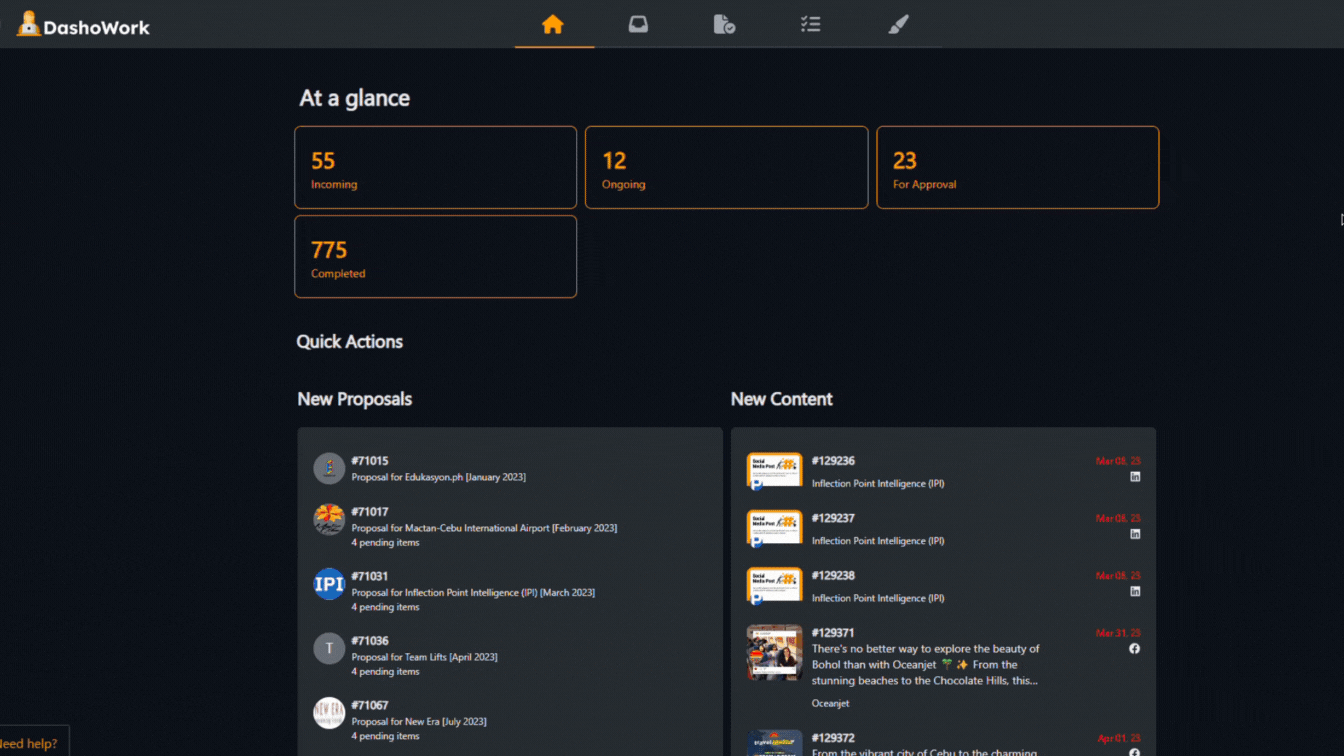The image size is (1344, 756).
Task: Click the Mar 31 date on #129371
Action: pyautogui.click(x=1118, y=633)
